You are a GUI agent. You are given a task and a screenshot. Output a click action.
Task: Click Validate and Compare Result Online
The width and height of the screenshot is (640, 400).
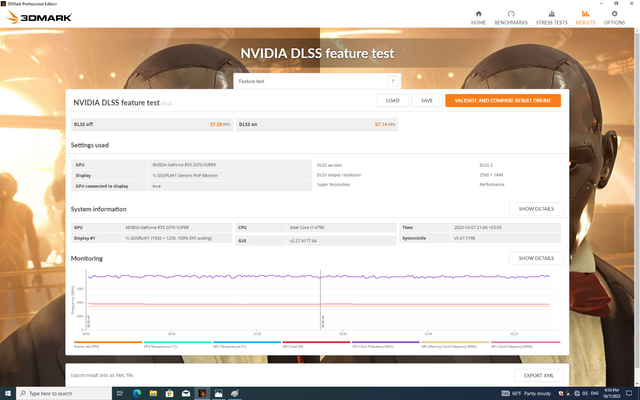[x=503, y=101]
